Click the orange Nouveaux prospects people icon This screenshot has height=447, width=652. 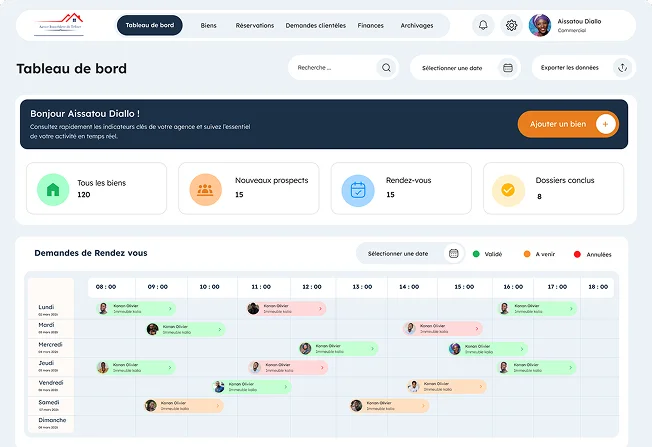tap(205, 188)
